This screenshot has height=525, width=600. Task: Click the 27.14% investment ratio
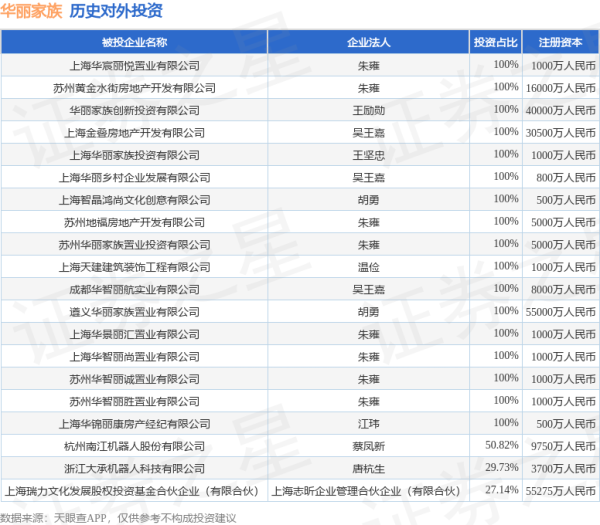(x=502, y=490)
